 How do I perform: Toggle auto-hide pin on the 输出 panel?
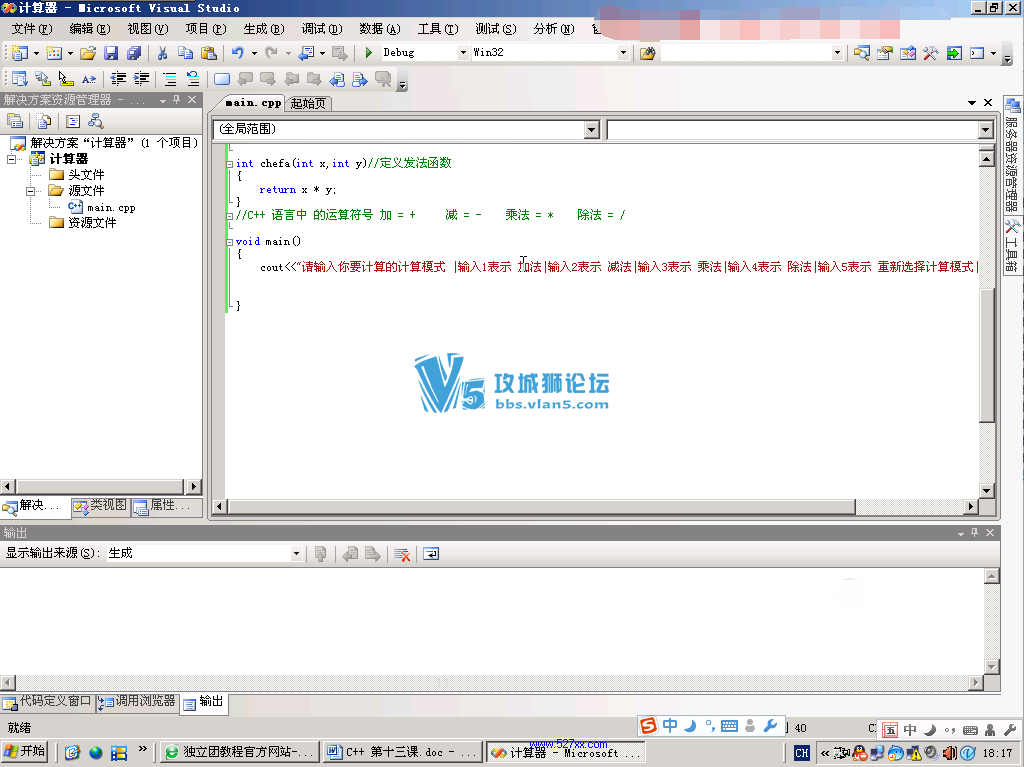pyautogui.click(x=974, y=532)
